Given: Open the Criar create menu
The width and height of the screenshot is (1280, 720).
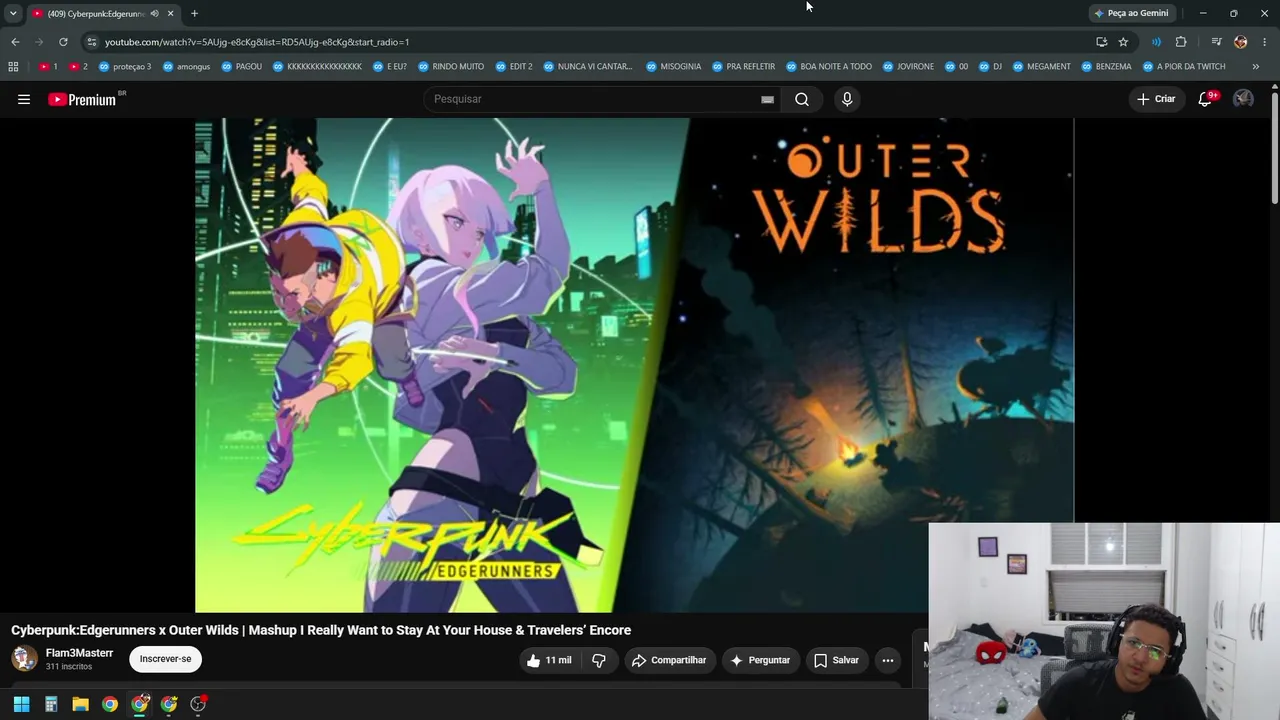Looking at the screenshot, I should click(1156, 99).
